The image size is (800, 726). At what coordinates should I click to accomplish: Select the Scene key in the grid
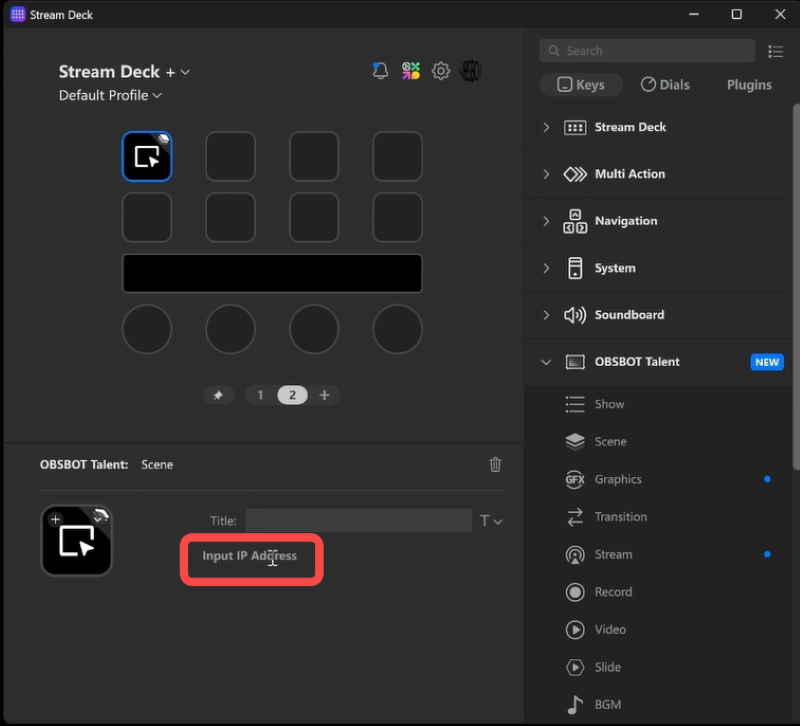(x=147, y=156)
